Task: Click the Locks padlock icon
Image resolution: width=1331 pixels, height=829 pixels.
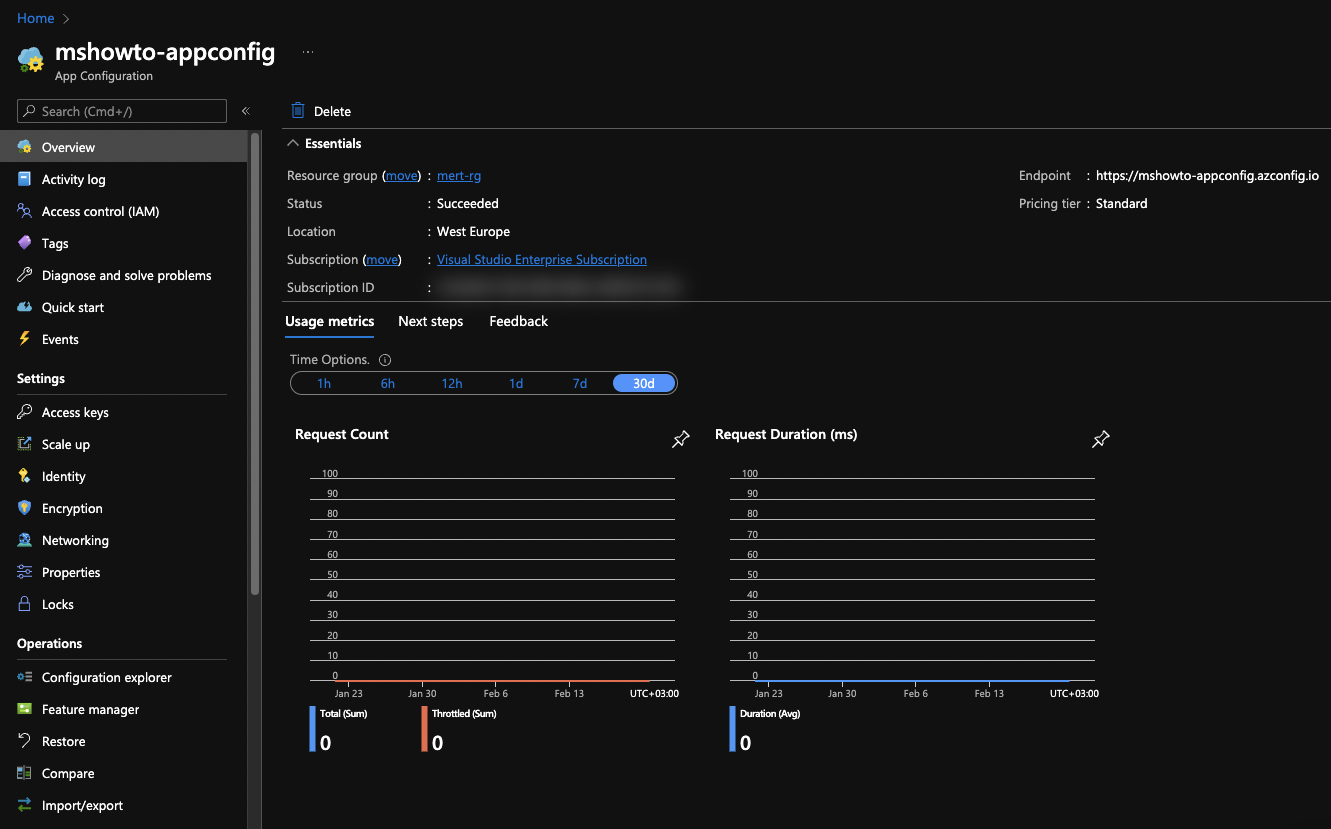Action: point(25,604)
